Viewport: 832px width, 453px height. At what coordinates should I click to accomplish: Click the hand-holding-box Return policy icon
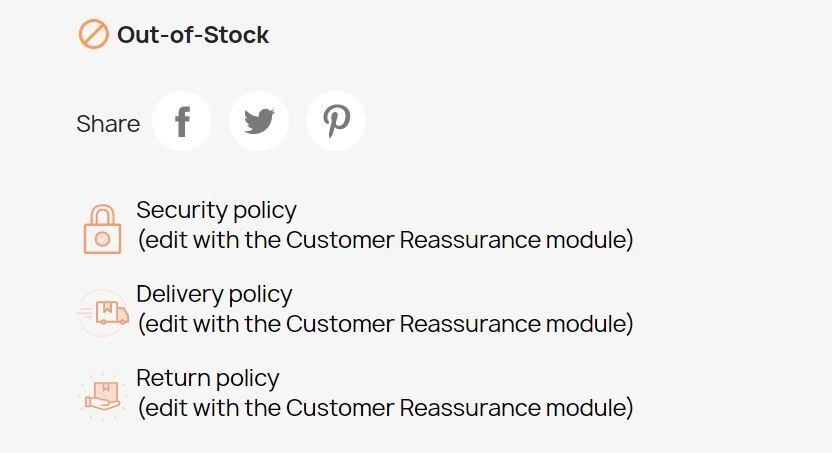(x=102, y=397)
